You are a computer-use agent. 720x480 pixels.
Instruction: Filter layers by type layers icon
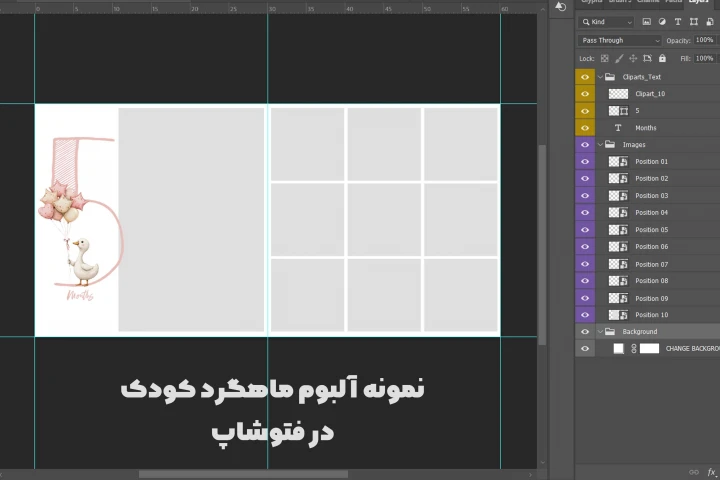pyautogui.click(x=678, y=22)
